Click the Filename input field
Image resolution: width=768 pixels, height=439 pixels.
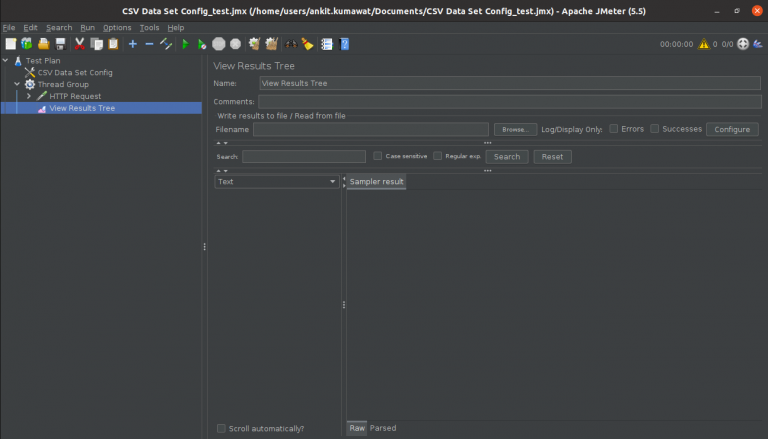[371, 129]
